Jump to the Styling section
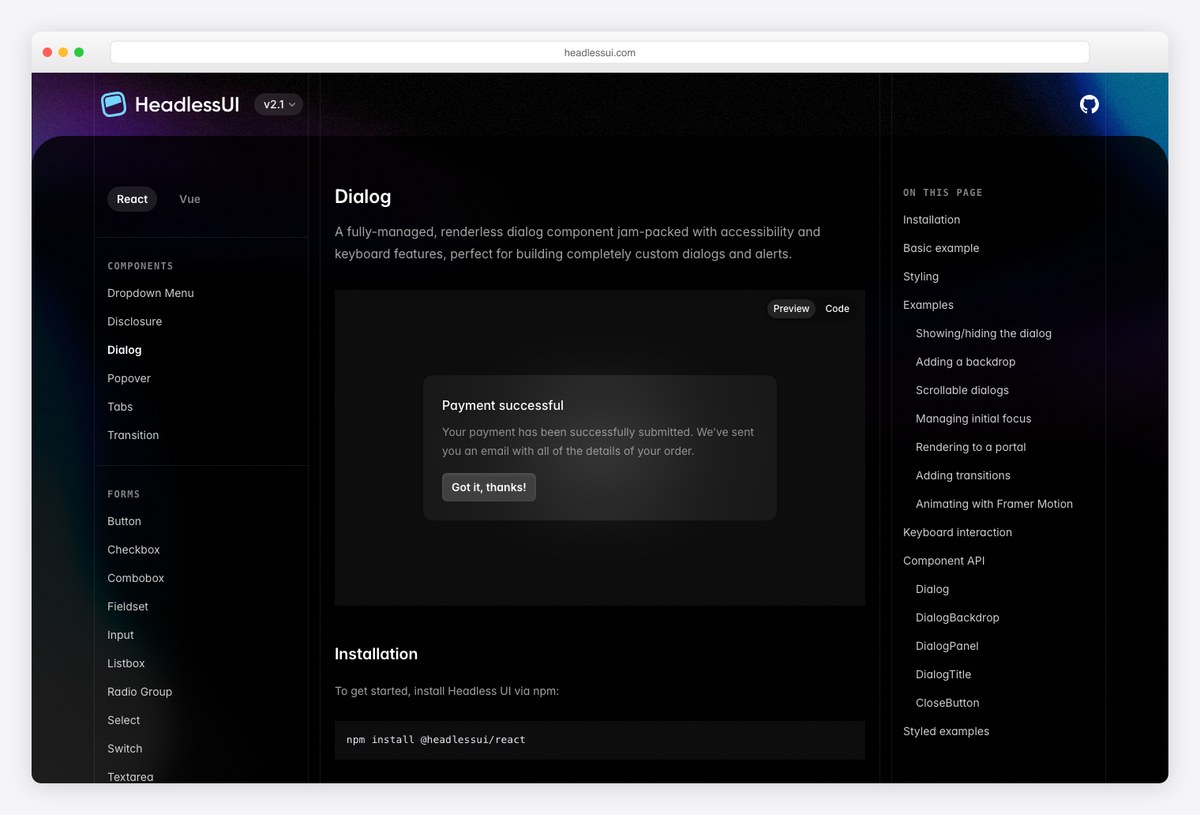The width and height of the screenshot is (1200, 815). 921,277
